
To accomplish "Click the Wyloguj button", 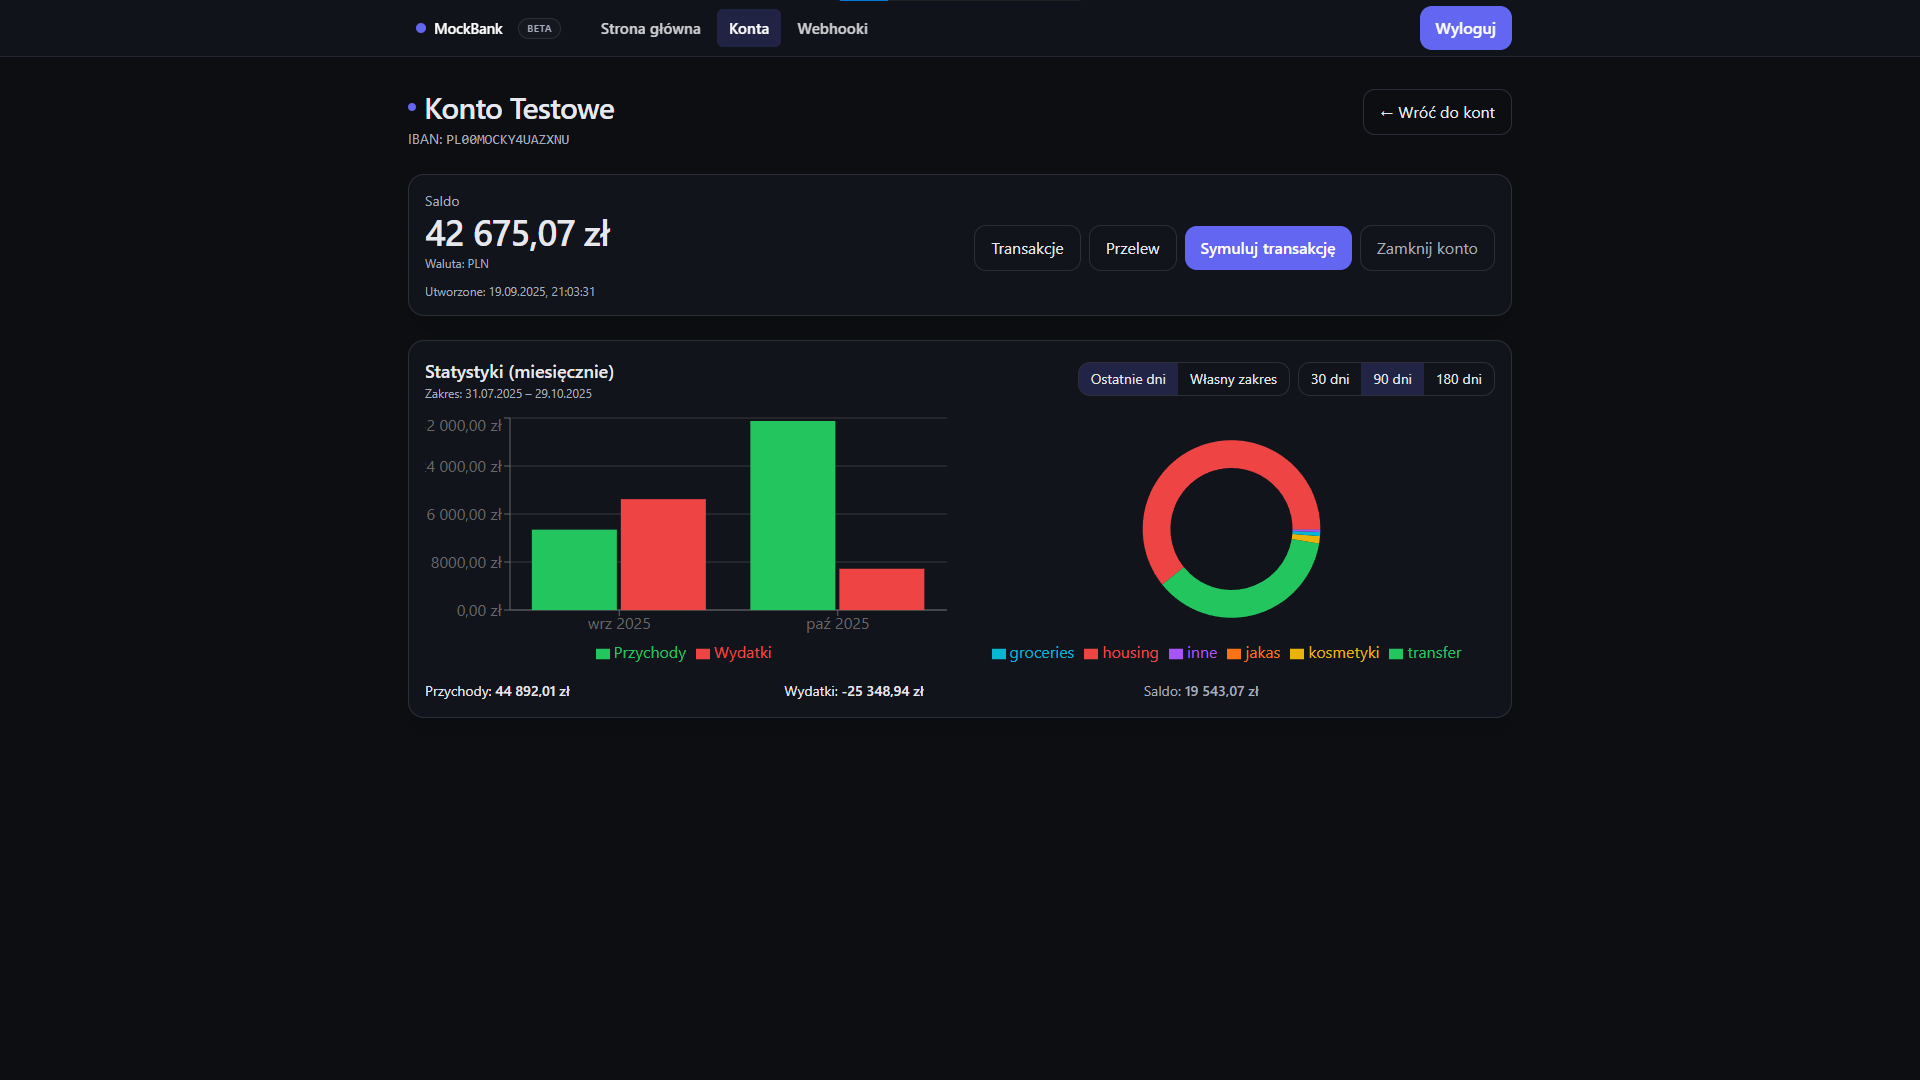I will coord(1465,28).
